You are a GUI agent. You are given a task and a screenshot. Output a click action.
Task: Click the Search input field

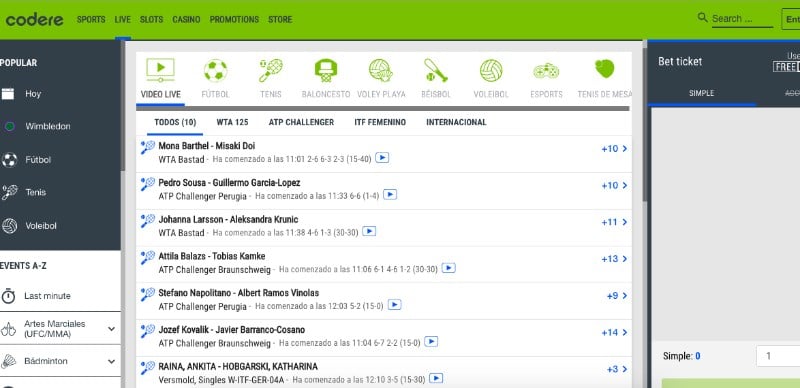pyautogui.click(x=742, y=19)
